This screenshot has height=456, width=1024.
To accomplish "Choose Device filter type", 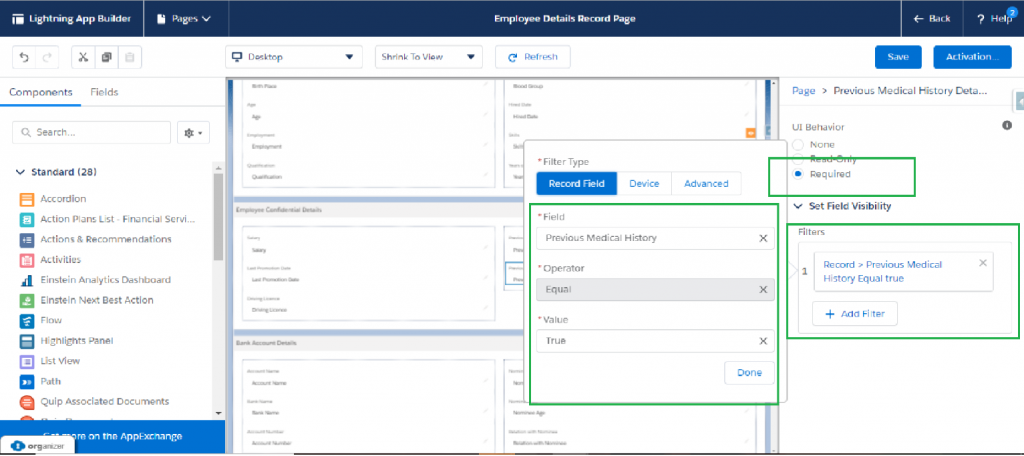I will 645,184.
